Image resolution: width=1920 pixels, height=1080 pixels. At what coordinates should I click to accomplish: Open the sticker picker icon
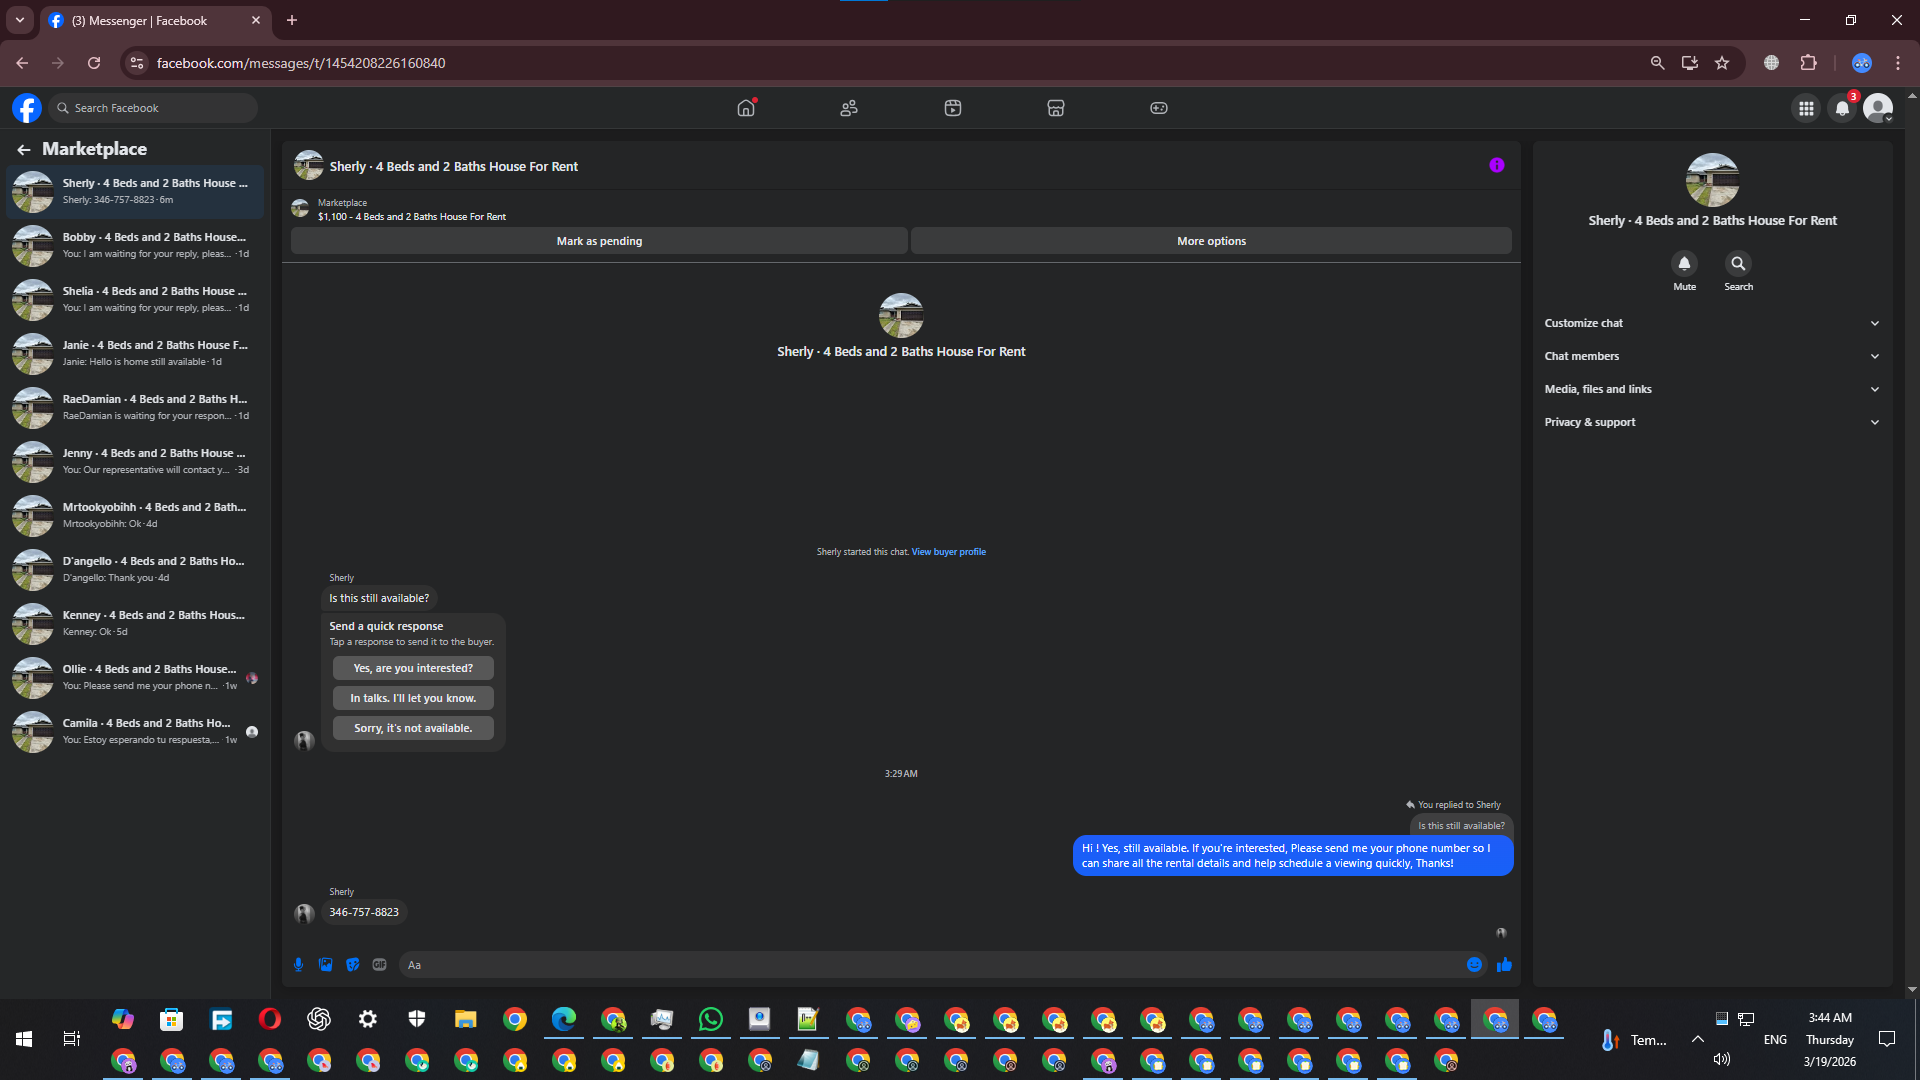352,965
